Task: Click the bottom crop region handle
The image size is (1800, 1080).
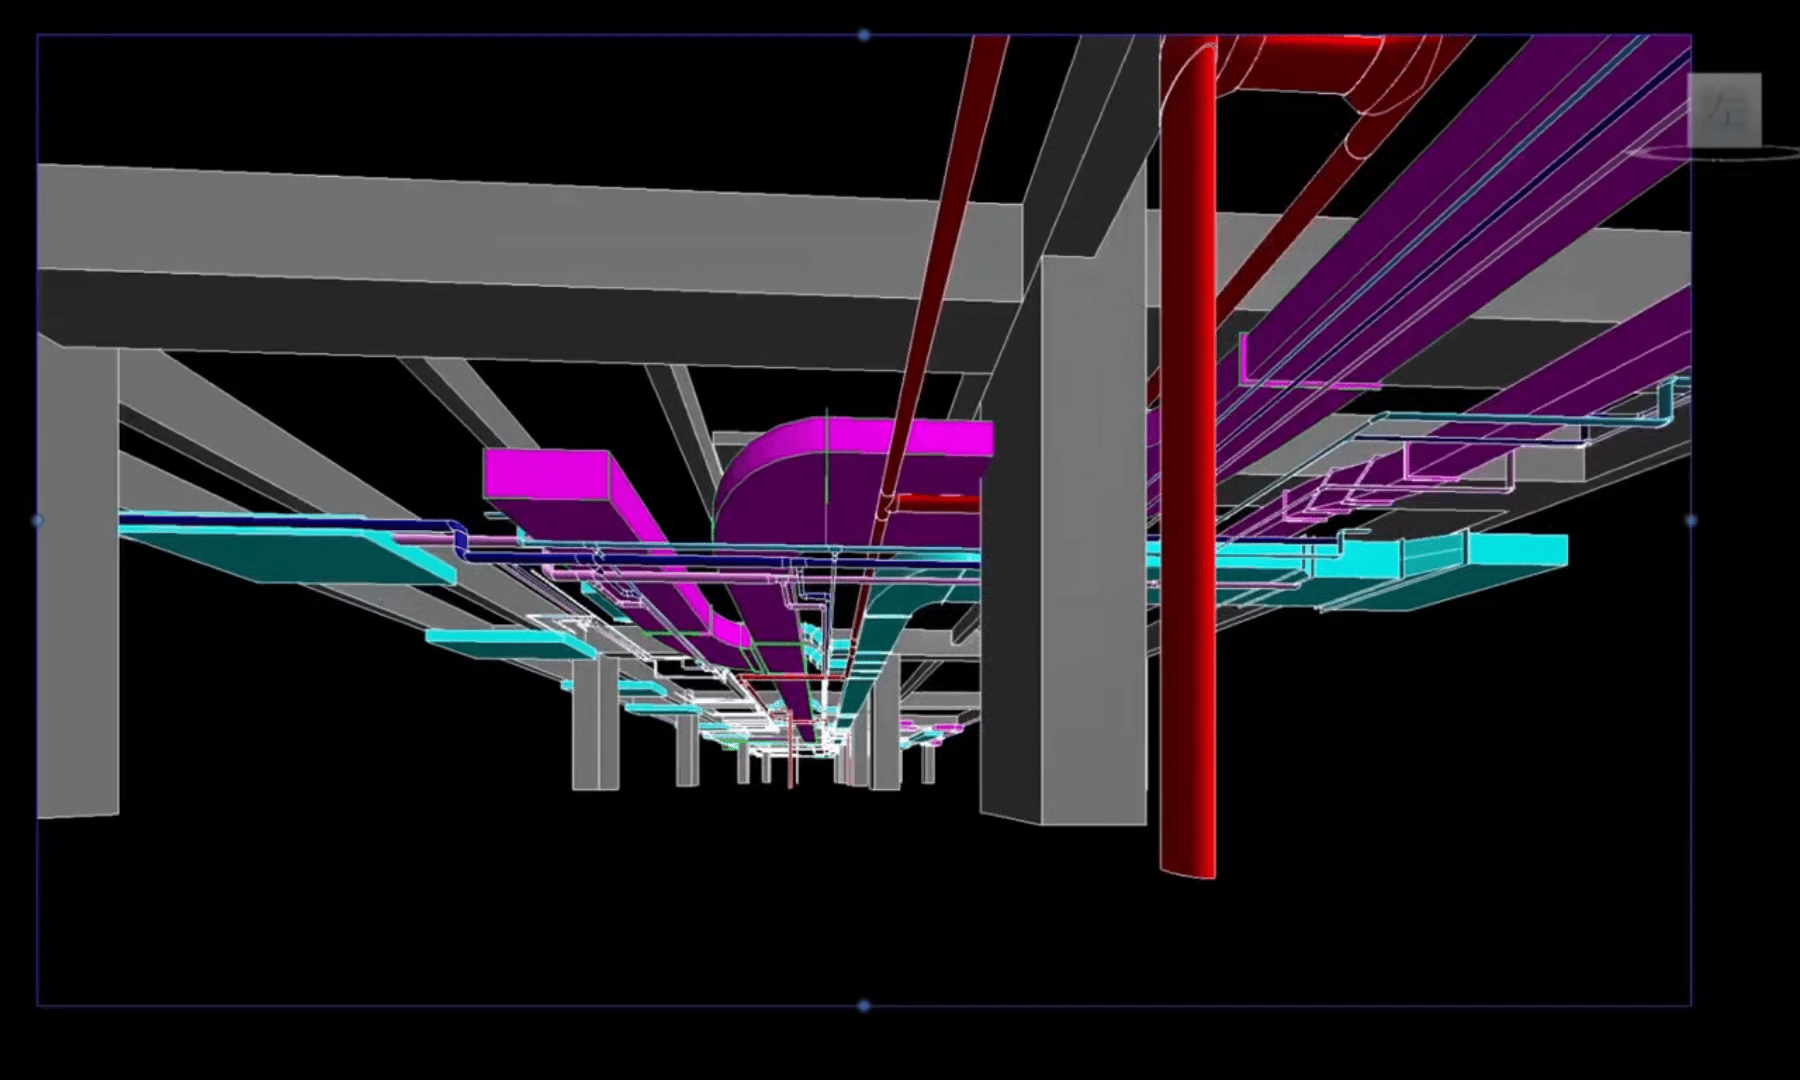Action: coord(864,1005)
